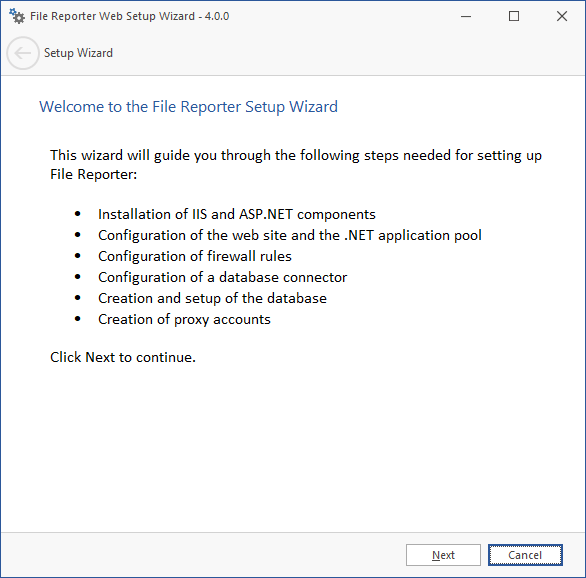The image size is (586, 578).
Task: Click the gear app icon in title bar
Action: (x=17, y=16)
